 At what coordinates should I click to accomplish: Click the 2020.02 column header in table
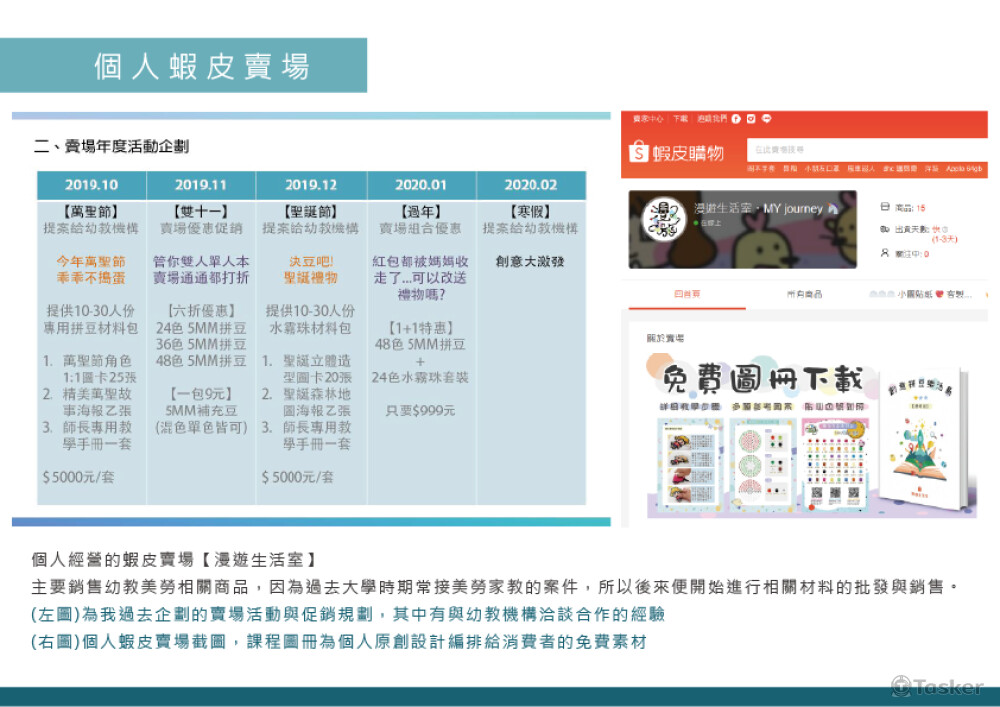click(x=530, y=185)
